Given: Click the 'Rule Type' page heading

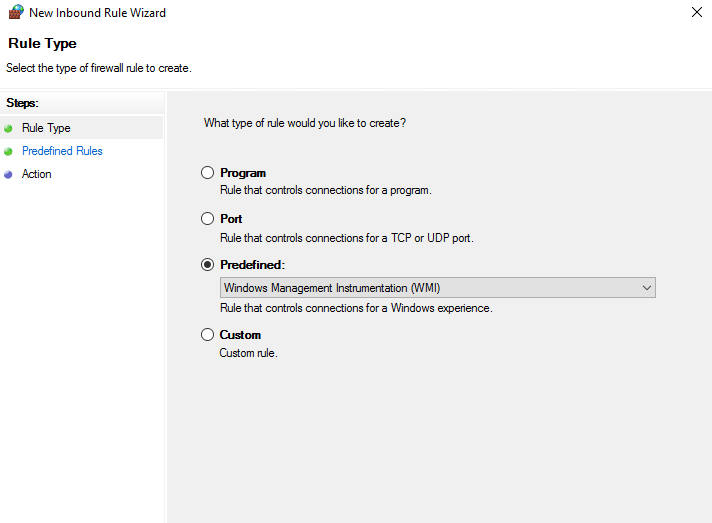Looking at the screenshot, I should point(42,44).
